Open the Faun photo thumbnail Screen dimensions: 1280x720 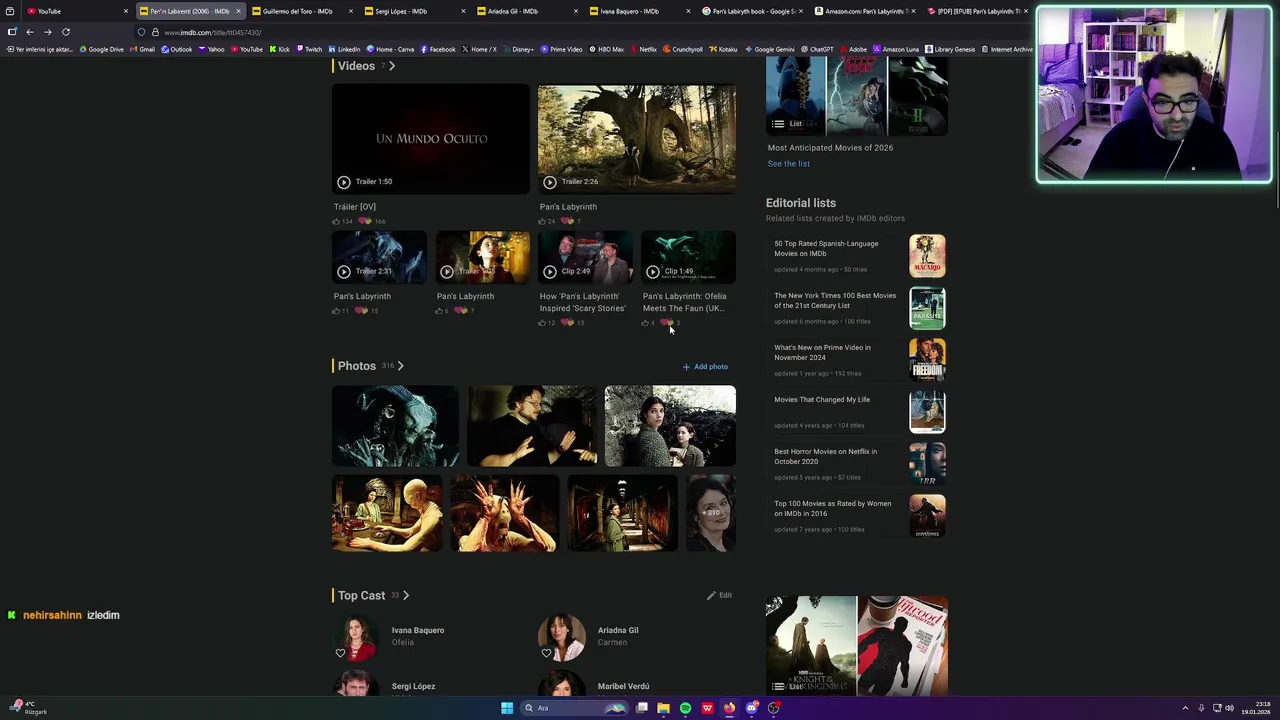(395, 426)
